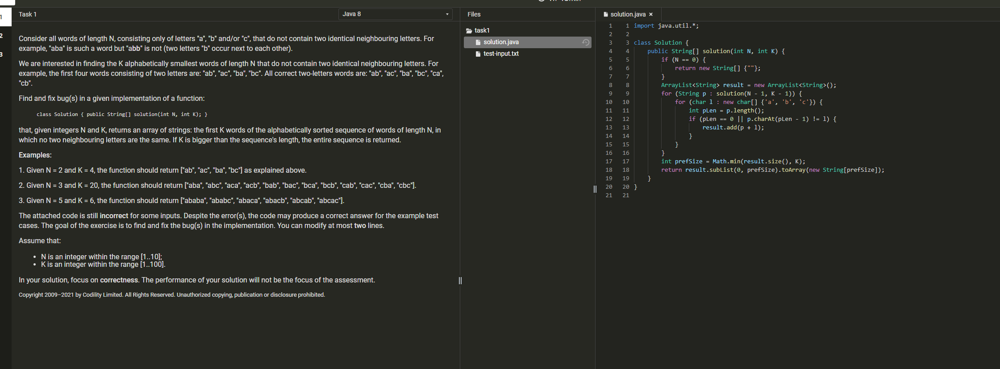
Task: Click the 'result.add(p + l);' line
Action: click(x=733, y=127)
